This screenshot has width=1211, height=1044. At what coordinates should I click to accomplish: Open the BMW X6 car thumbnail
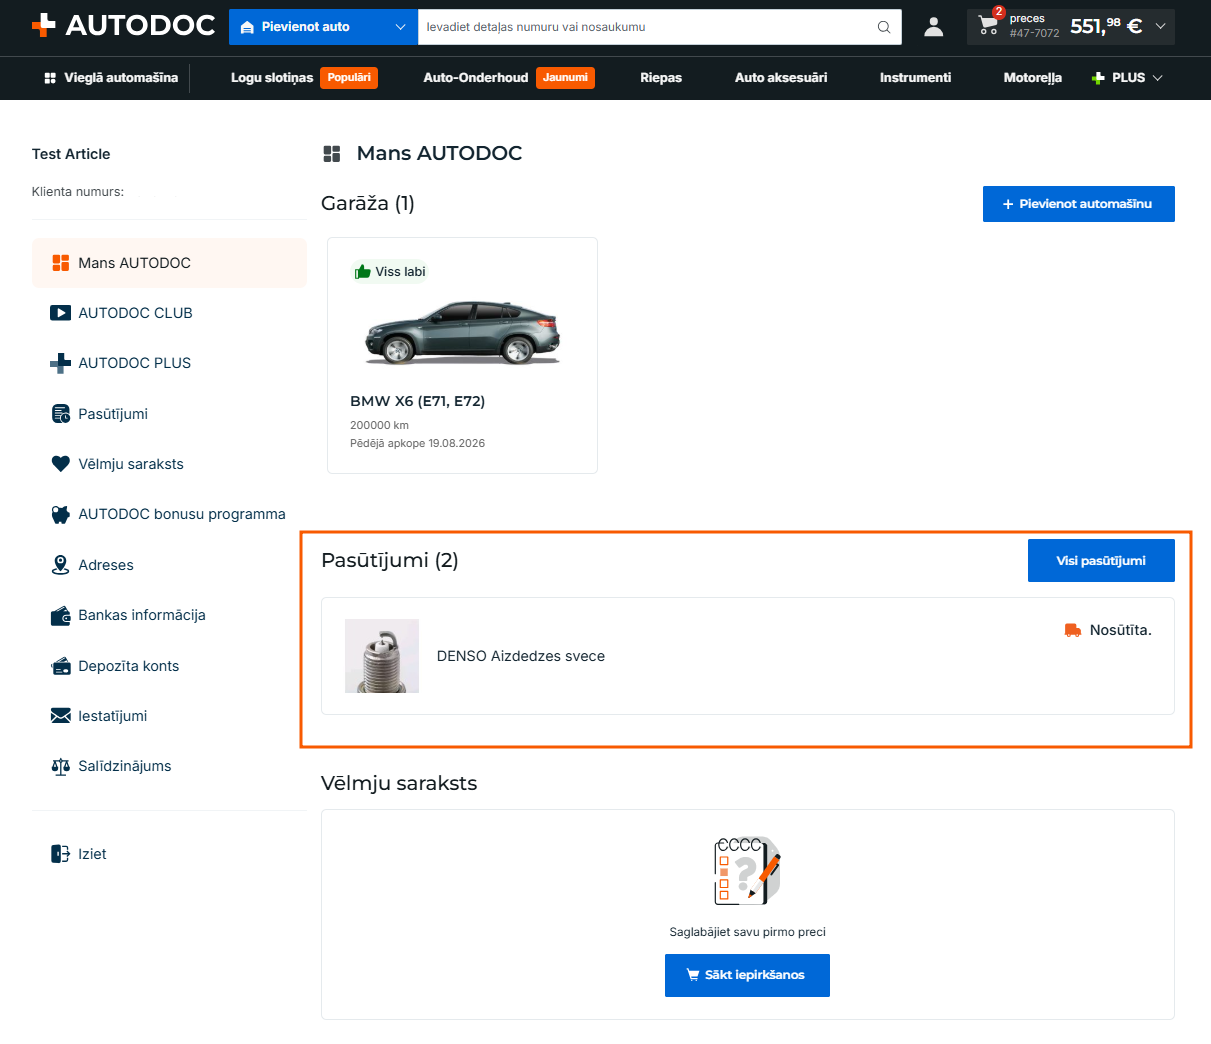pyautogui.click(x=463, y=333)
